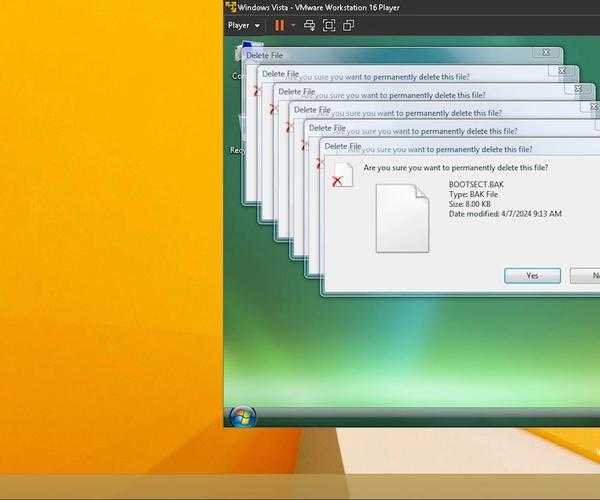600x500 pixels.
Task: Click the rearmost Delete File dialog title
Action: click(264, 55)
